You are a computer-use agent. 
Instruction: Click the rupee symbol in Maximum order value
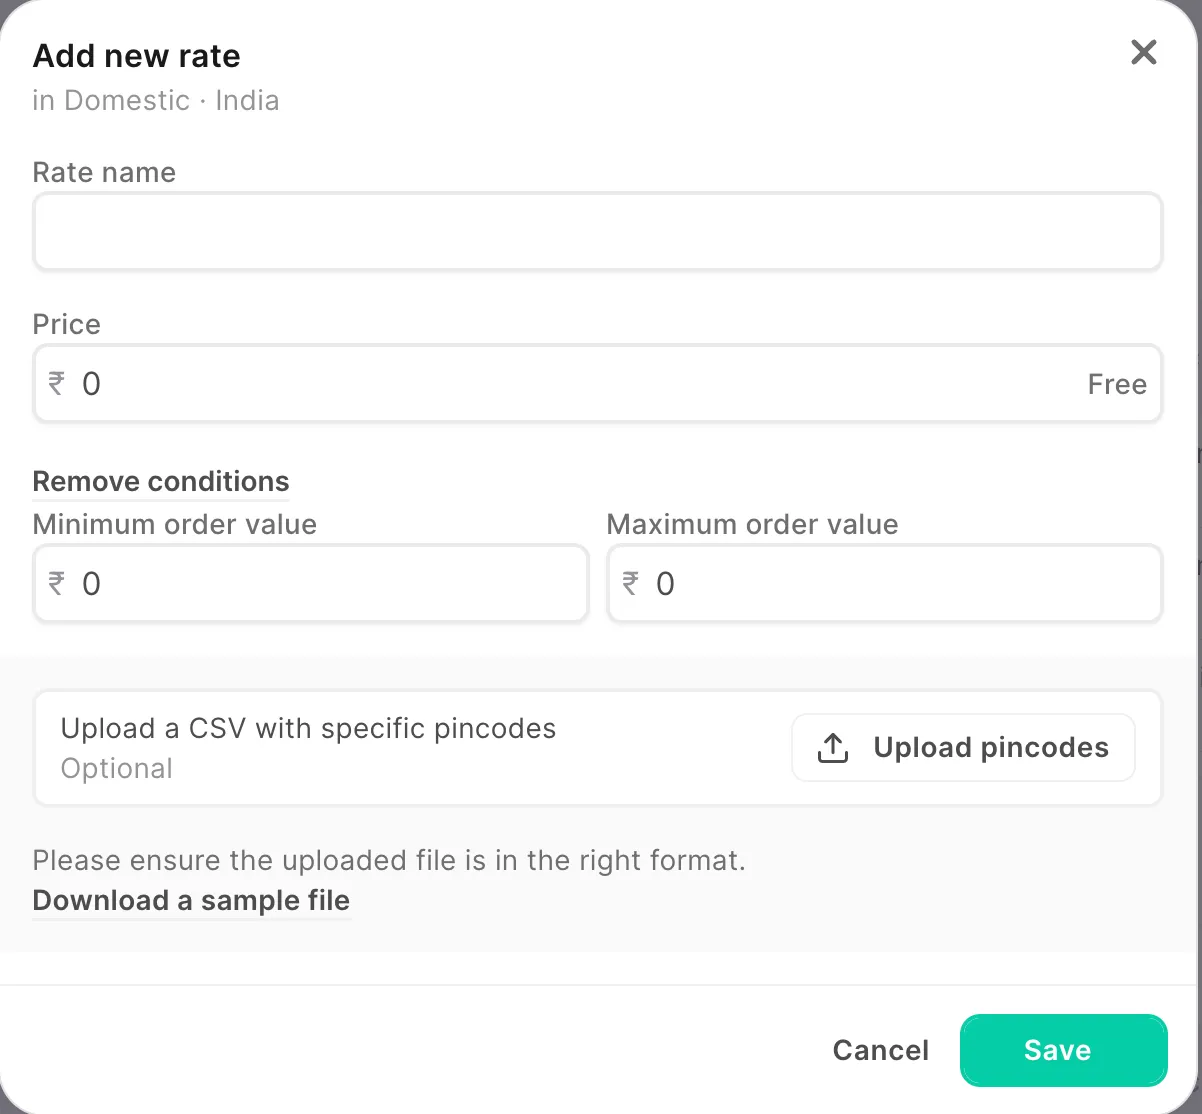tap(631, 583)
